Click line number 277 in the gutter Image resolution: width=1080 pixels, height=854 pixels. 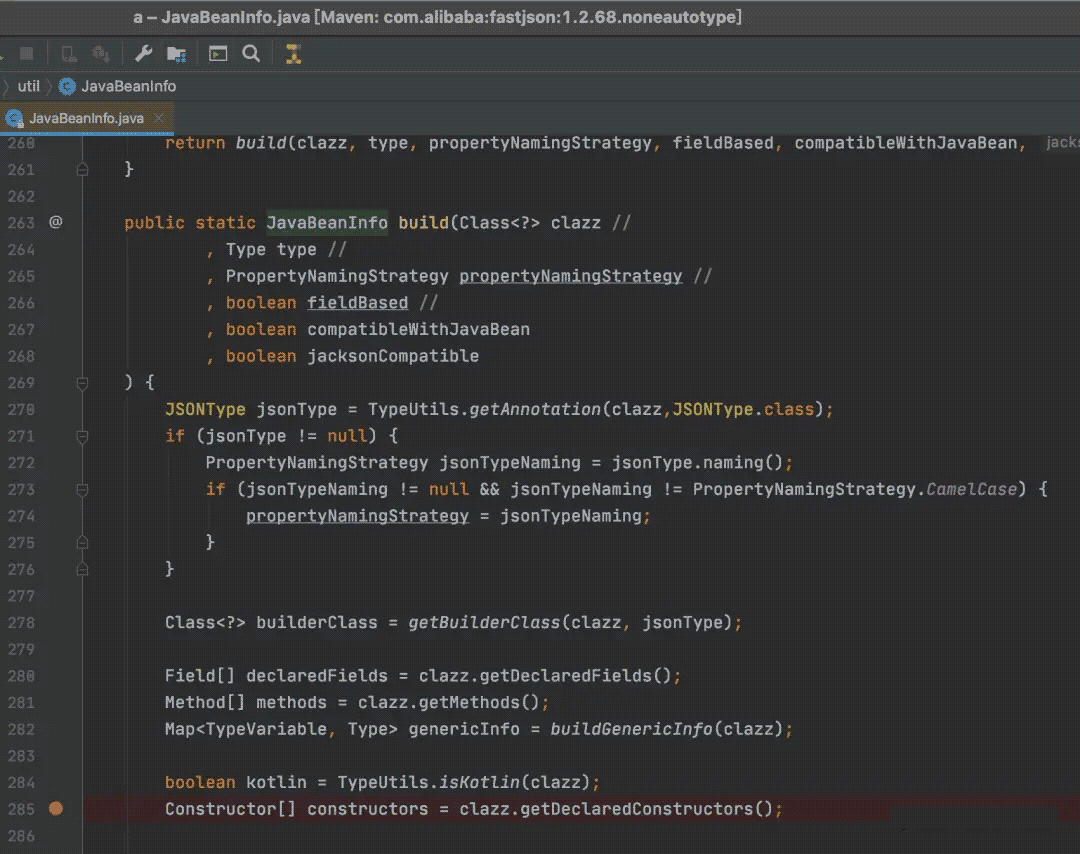(x=21, y=596)
